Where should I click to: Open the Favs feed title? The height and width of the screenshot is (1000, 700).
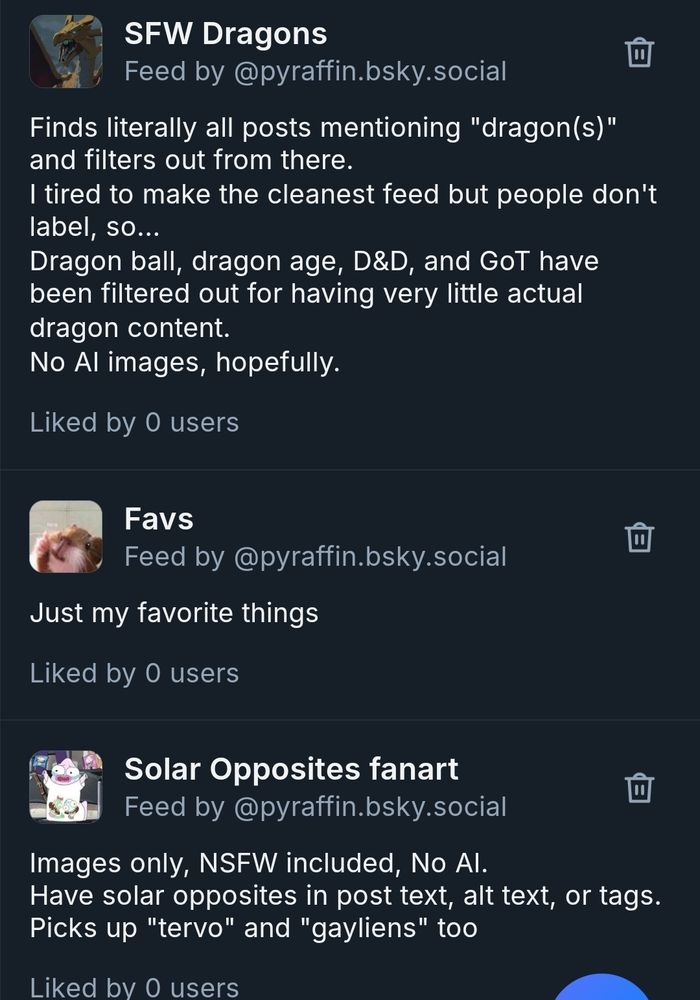pyautogui.click(x=158, y=519)
